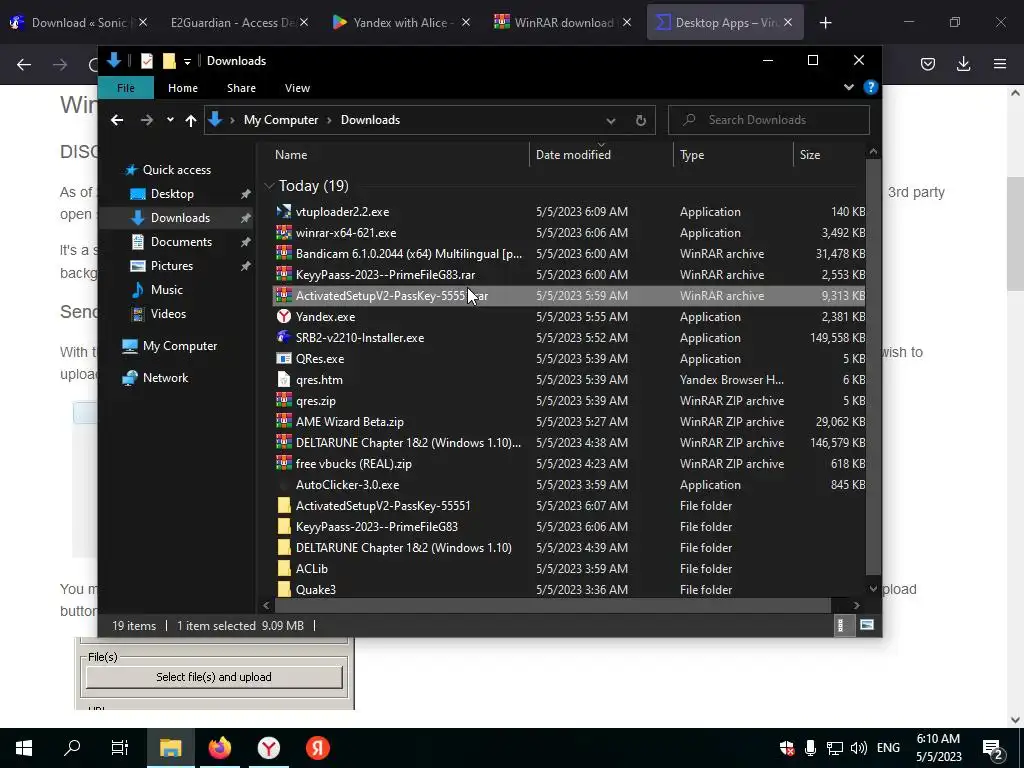Open the notification center icon
The width and height of the screenshot is (1024, 768).
pos(993,749)
